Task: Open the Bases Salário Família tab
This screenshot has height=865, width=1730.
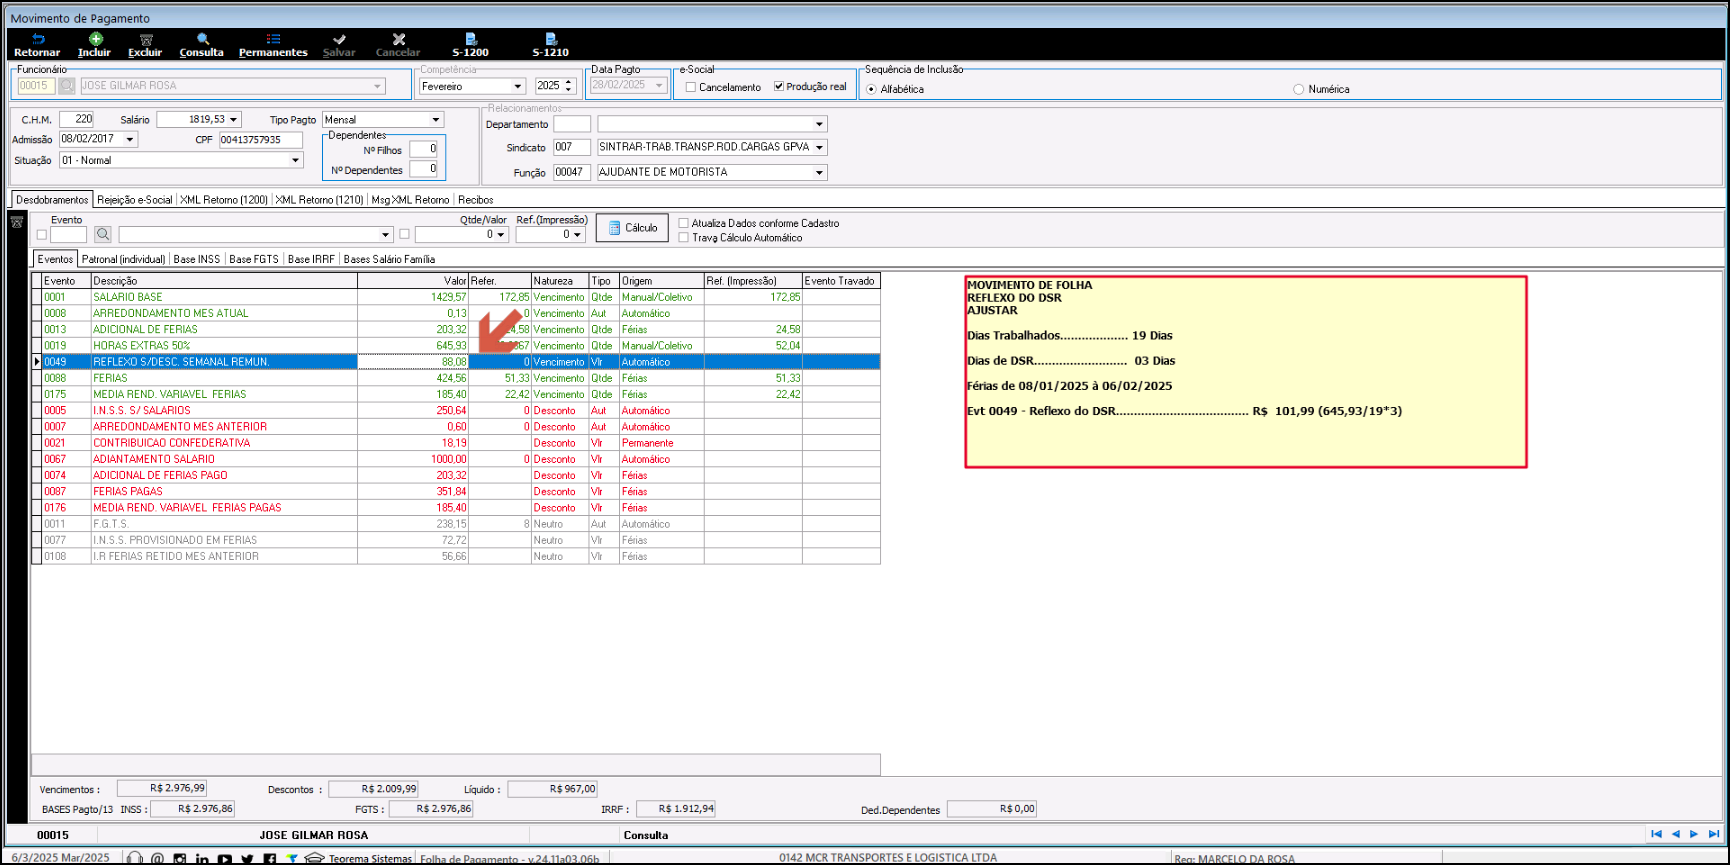Action: tap(389, 259)
